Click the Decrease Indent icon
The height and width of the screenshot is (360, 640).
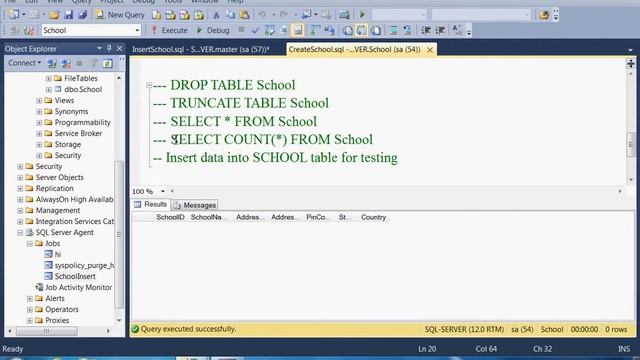426,31
